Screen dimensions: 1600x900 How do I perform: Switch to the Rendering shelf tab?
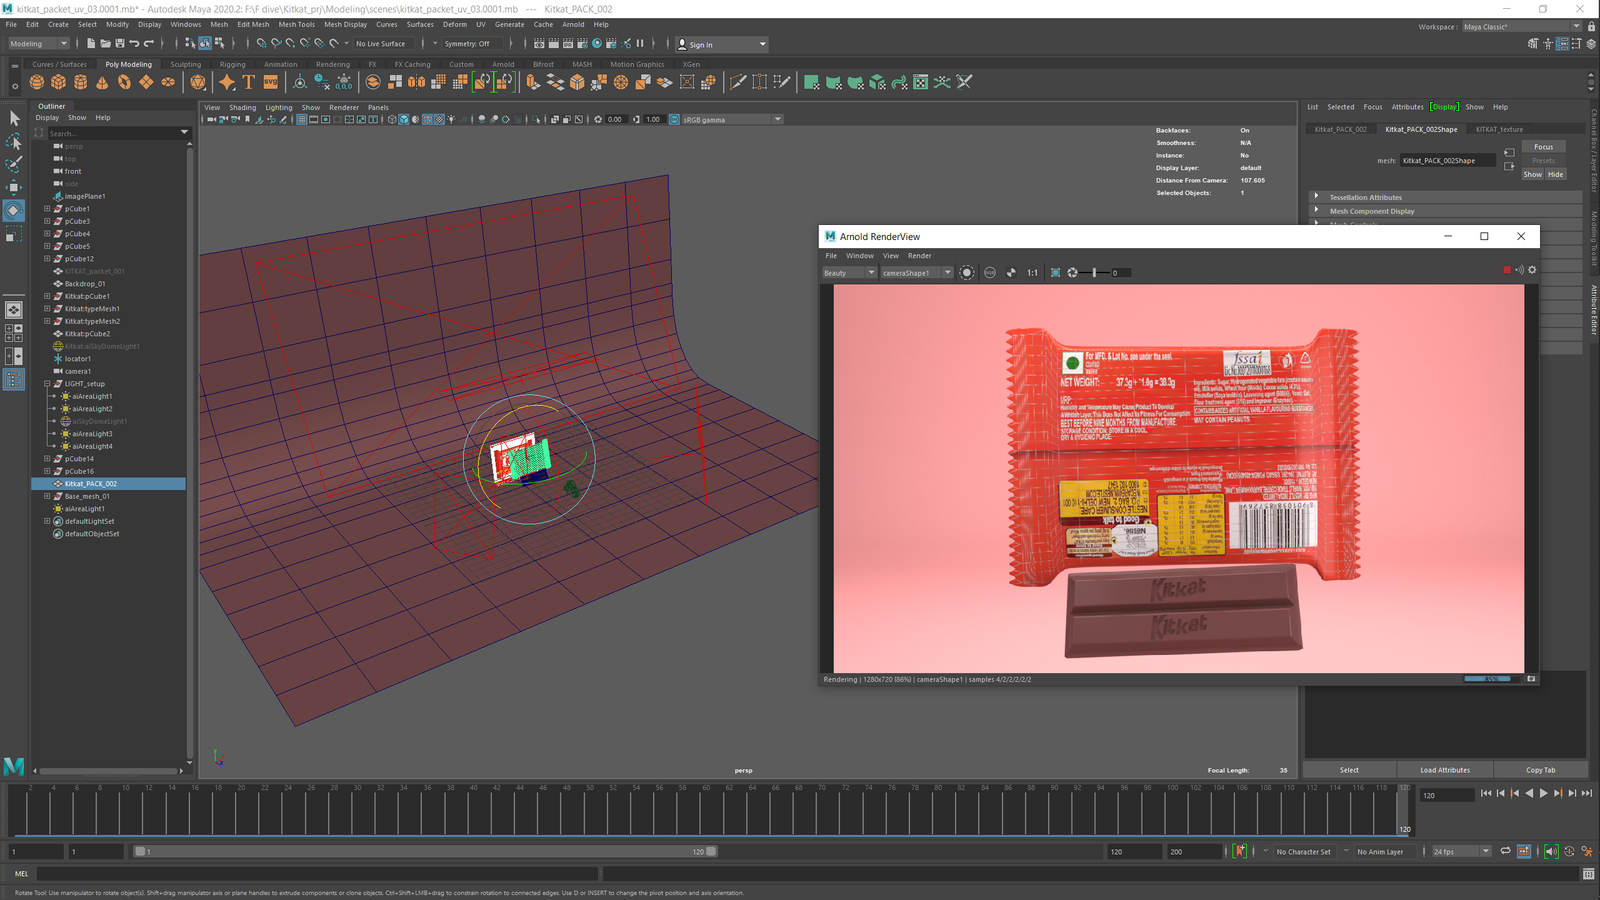click(332, 64)
